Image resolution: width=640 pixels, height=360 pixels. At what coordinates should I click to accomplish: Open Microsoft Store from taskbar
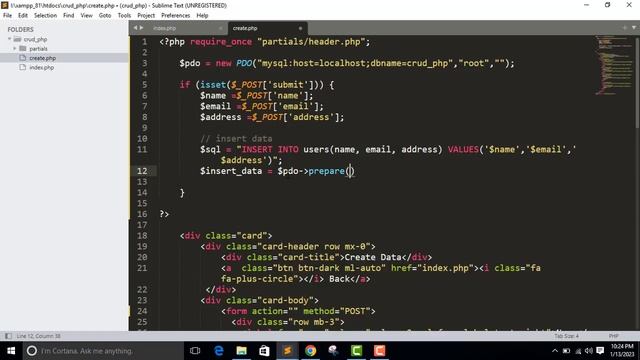(x=264, y=351)
